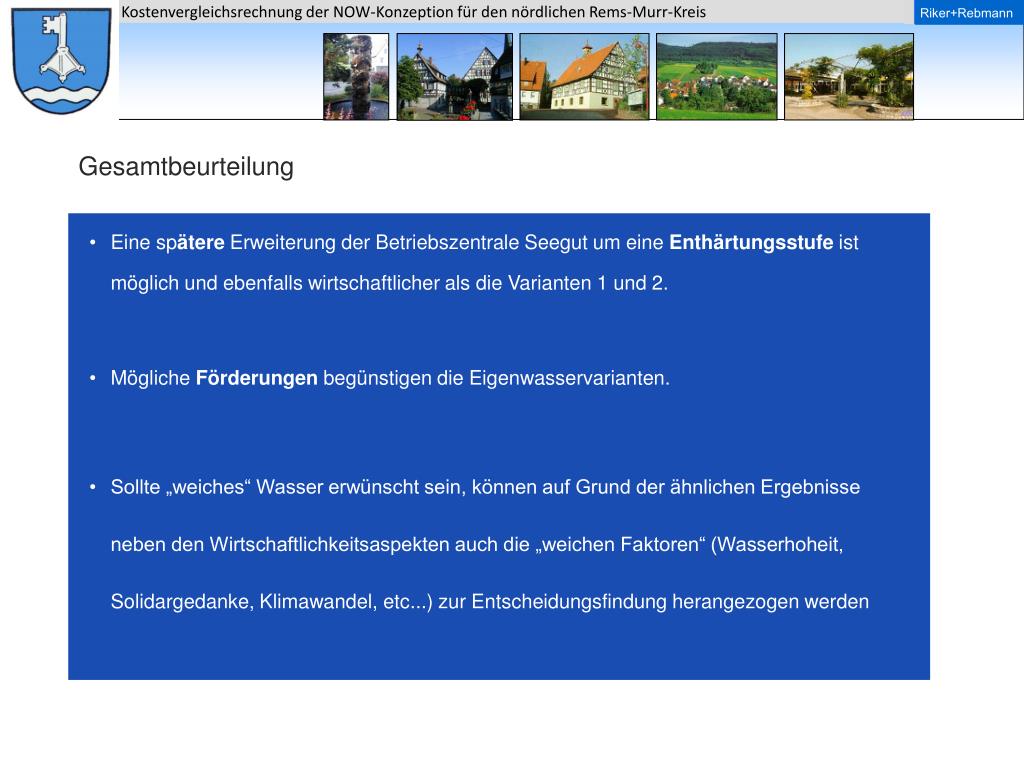The height and width of the screenshot is (768, 1024).
Task: Click the word '(Wasserhoheit,'
Action: (x=776, y=545)
